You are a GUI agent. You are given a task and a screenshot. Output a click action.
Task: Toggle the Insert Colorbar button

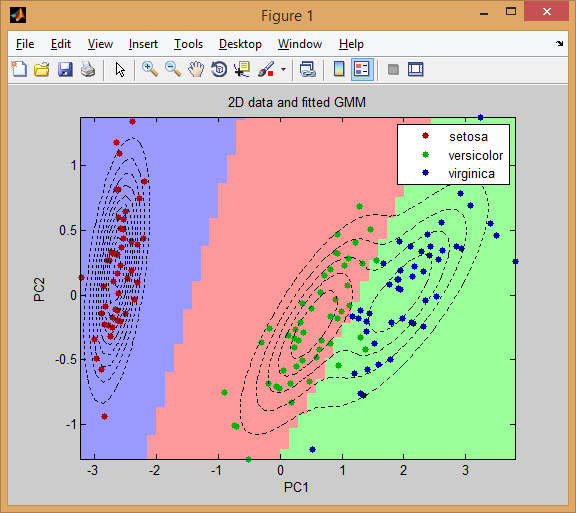339,69
